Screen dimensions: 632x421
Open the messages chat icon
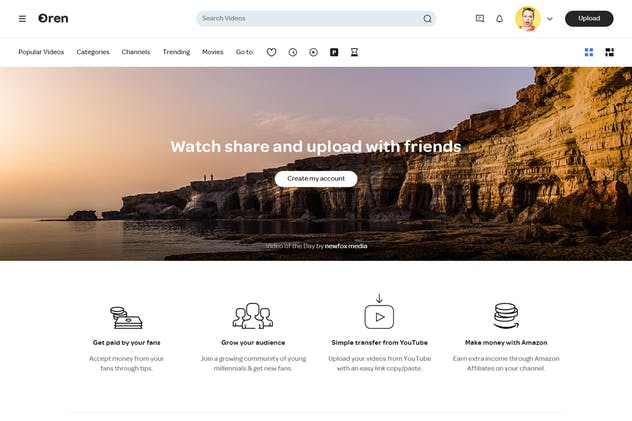coord(480,19)
